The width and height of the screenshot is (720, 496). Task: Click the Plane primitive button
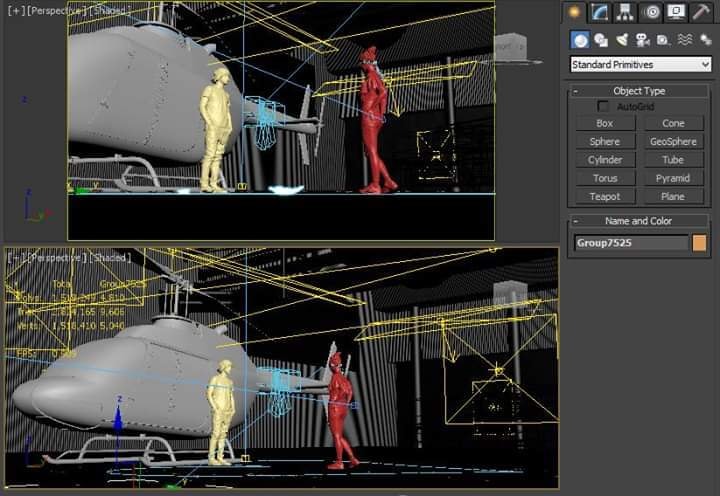673,197
